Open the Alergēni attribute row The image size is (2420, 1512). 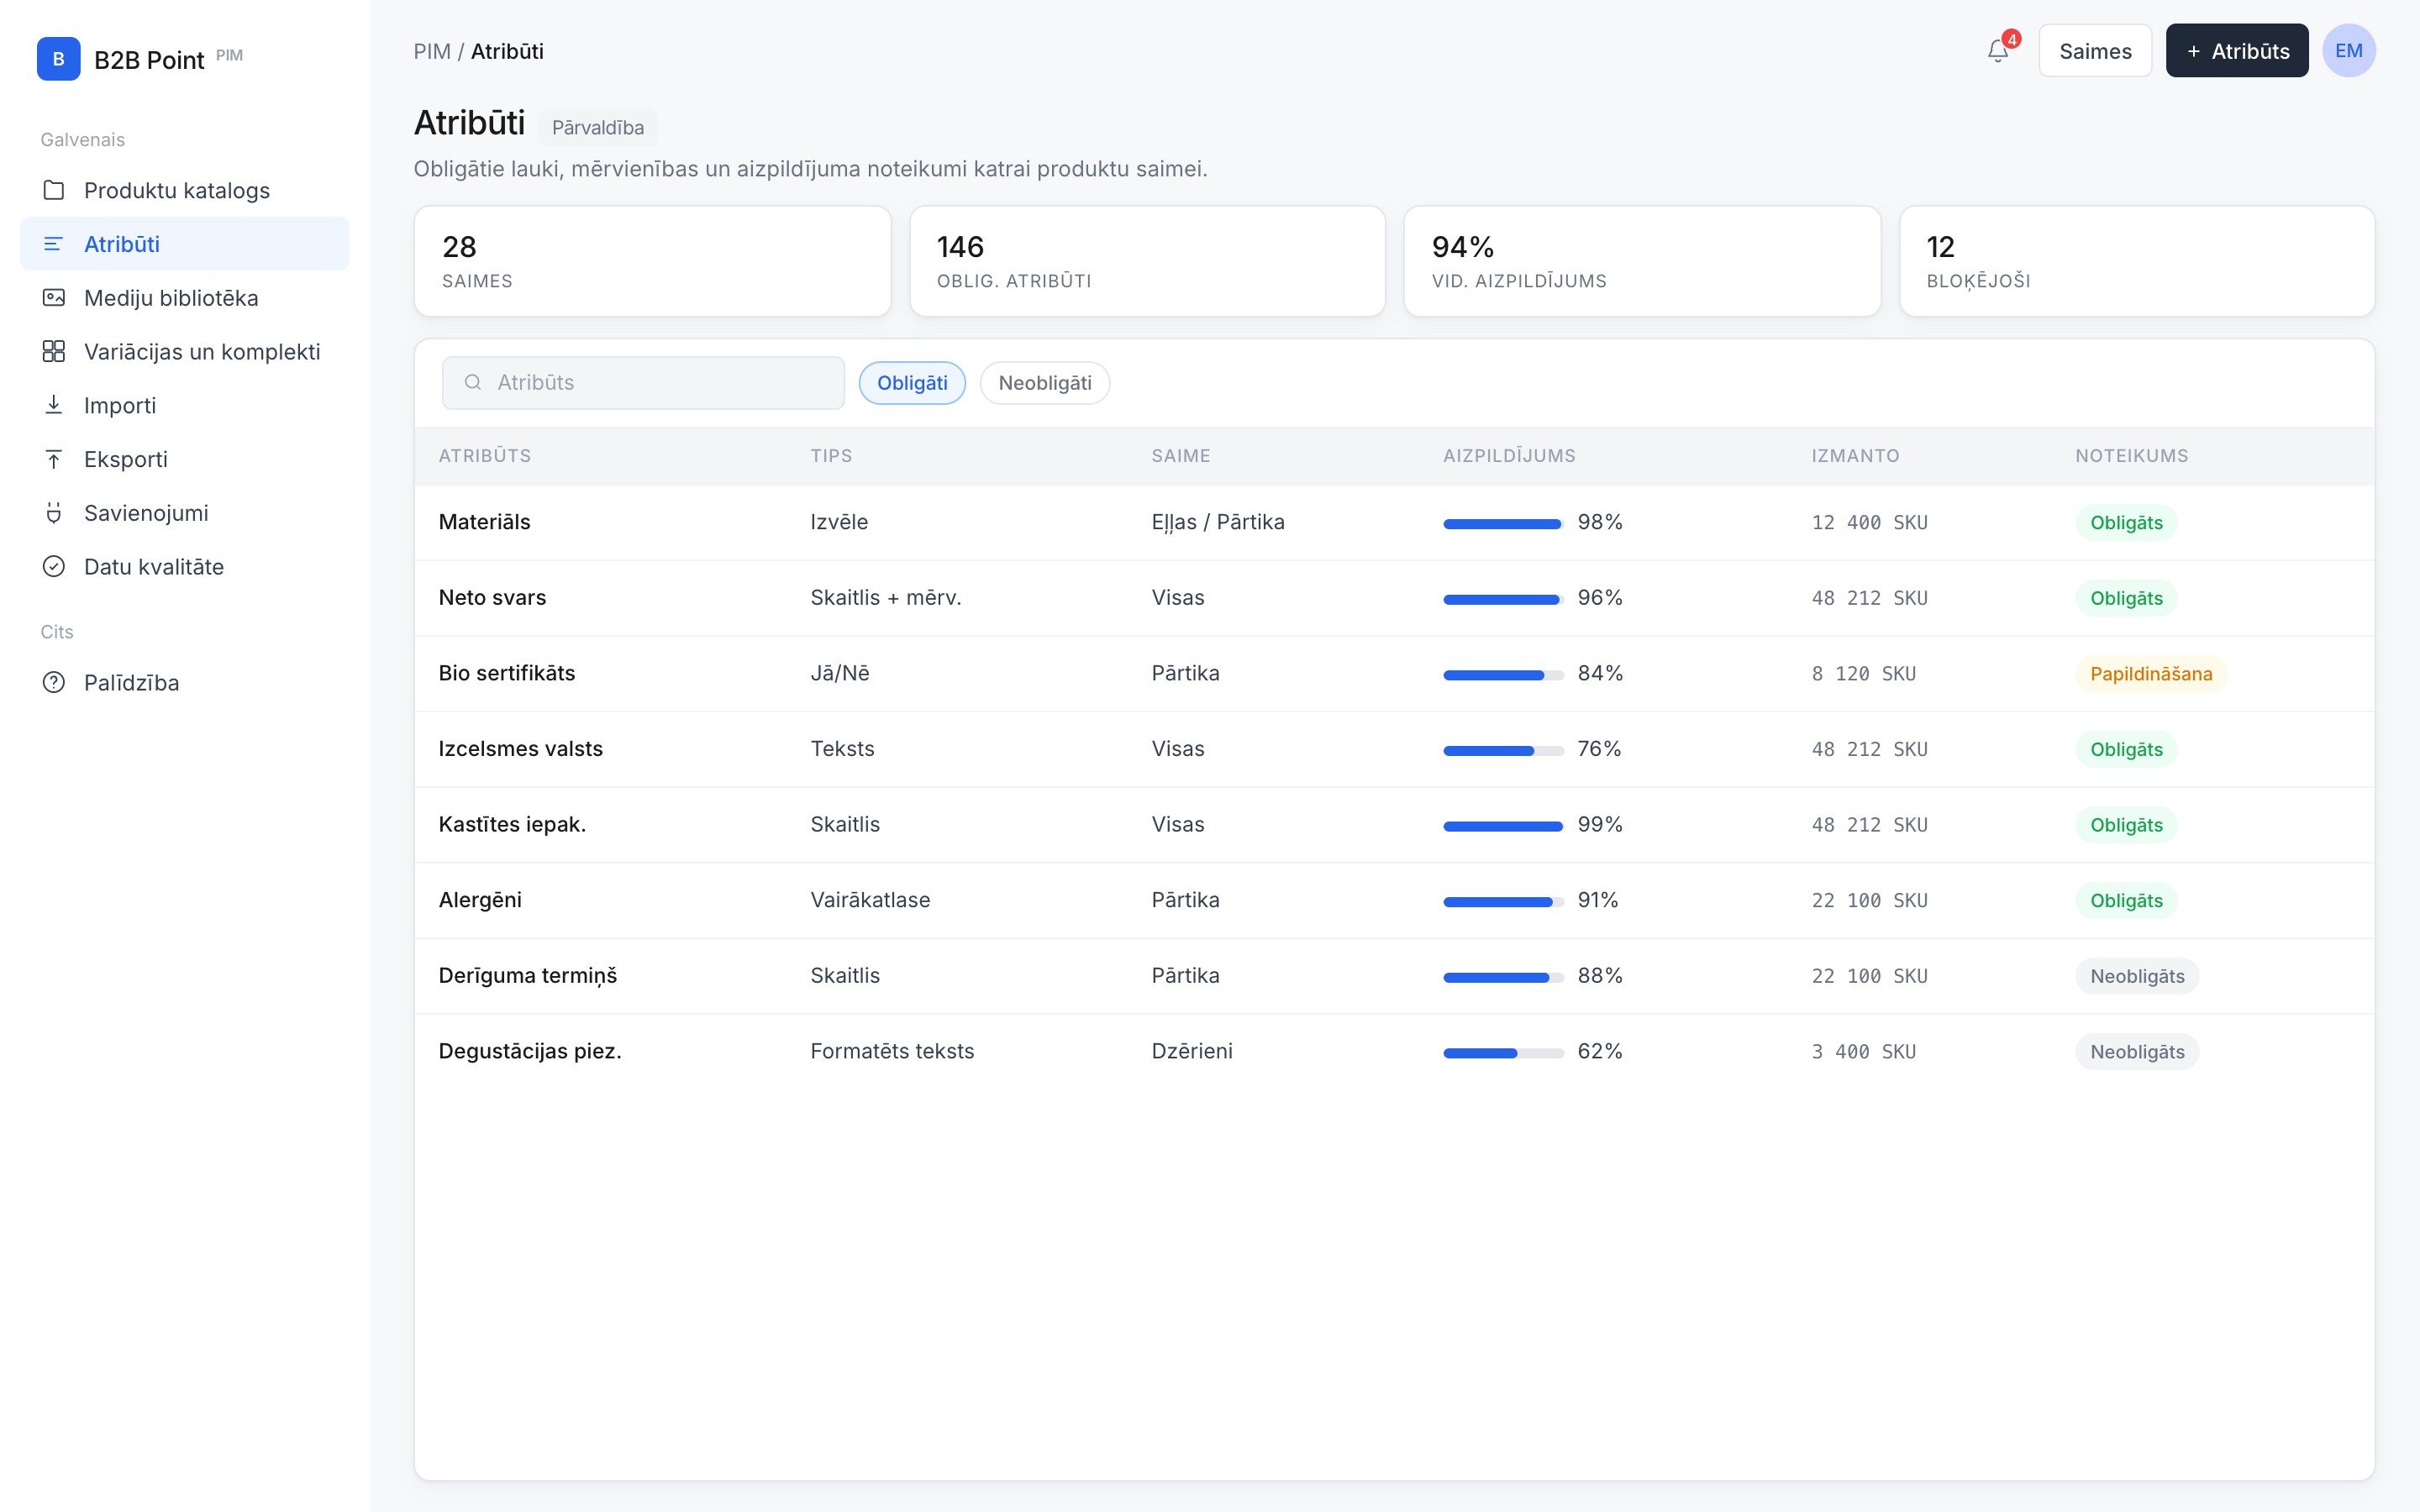click(x=1394, y=900)
